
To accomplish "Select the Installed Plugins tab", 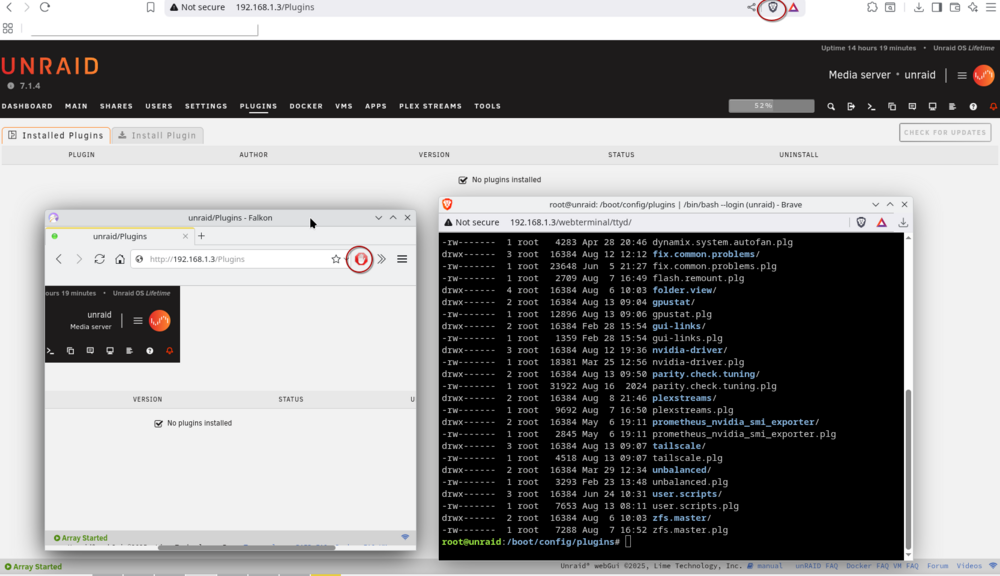I will point(56,135).
